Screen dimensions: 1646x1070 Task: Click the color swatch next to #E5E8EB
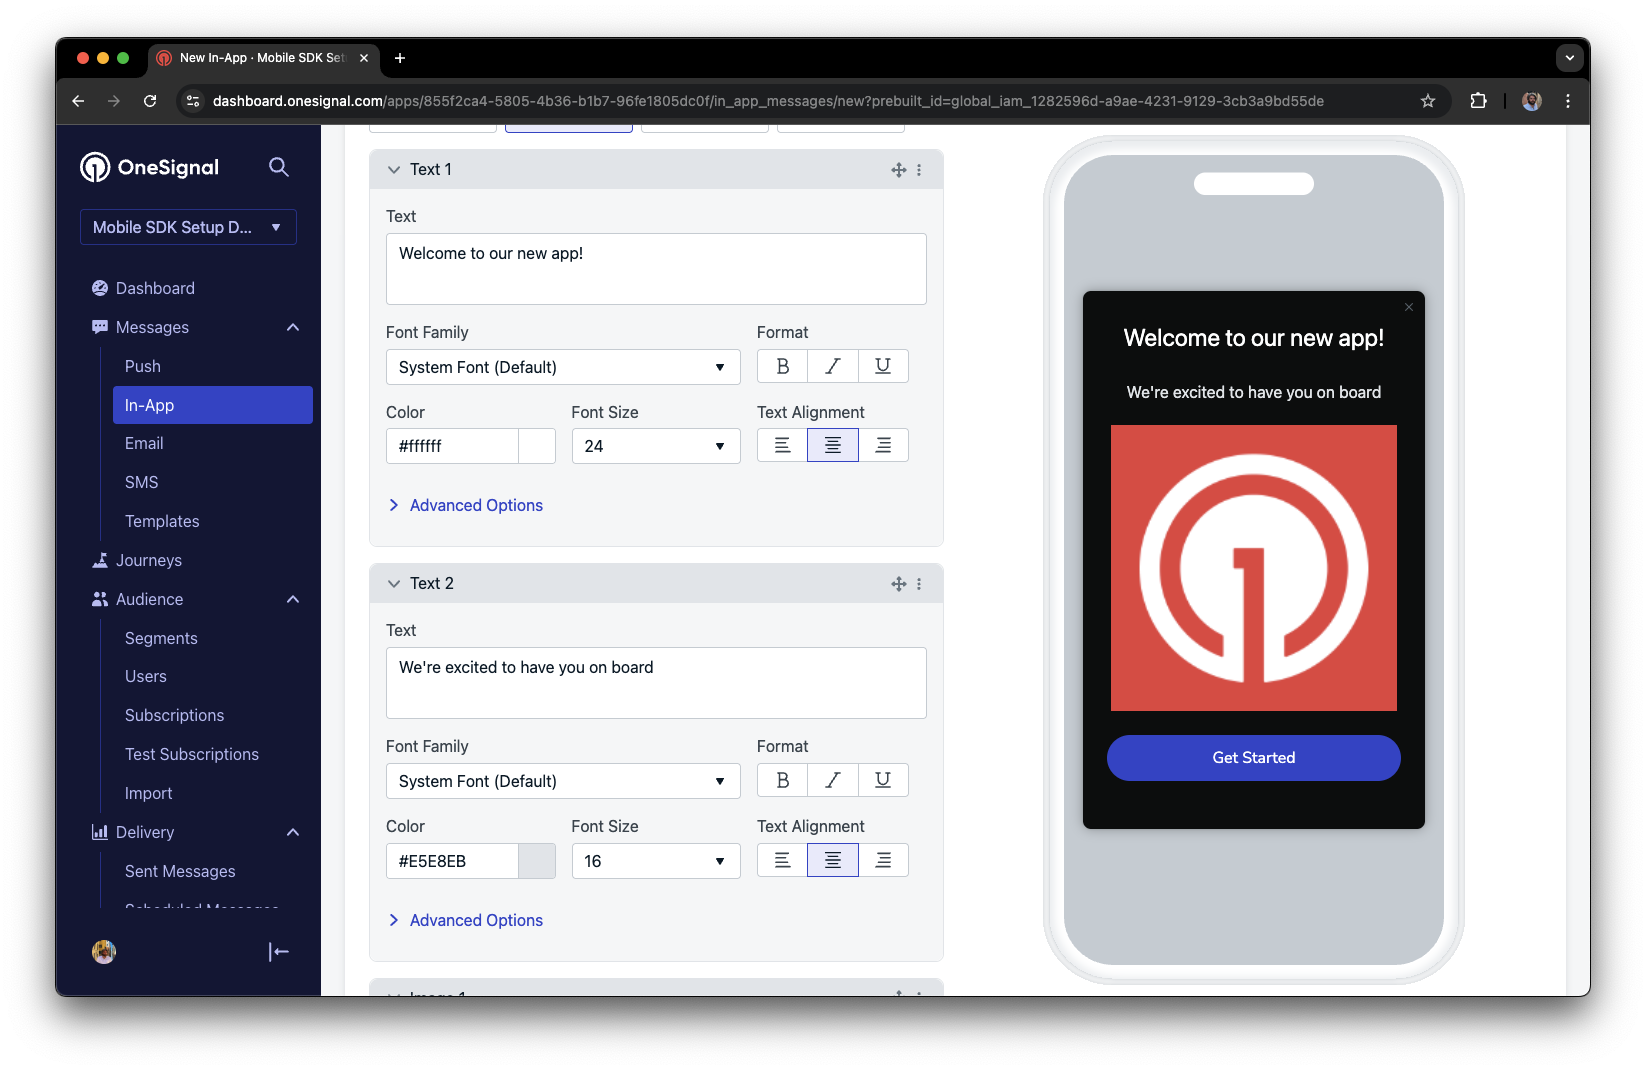(537, 861)
